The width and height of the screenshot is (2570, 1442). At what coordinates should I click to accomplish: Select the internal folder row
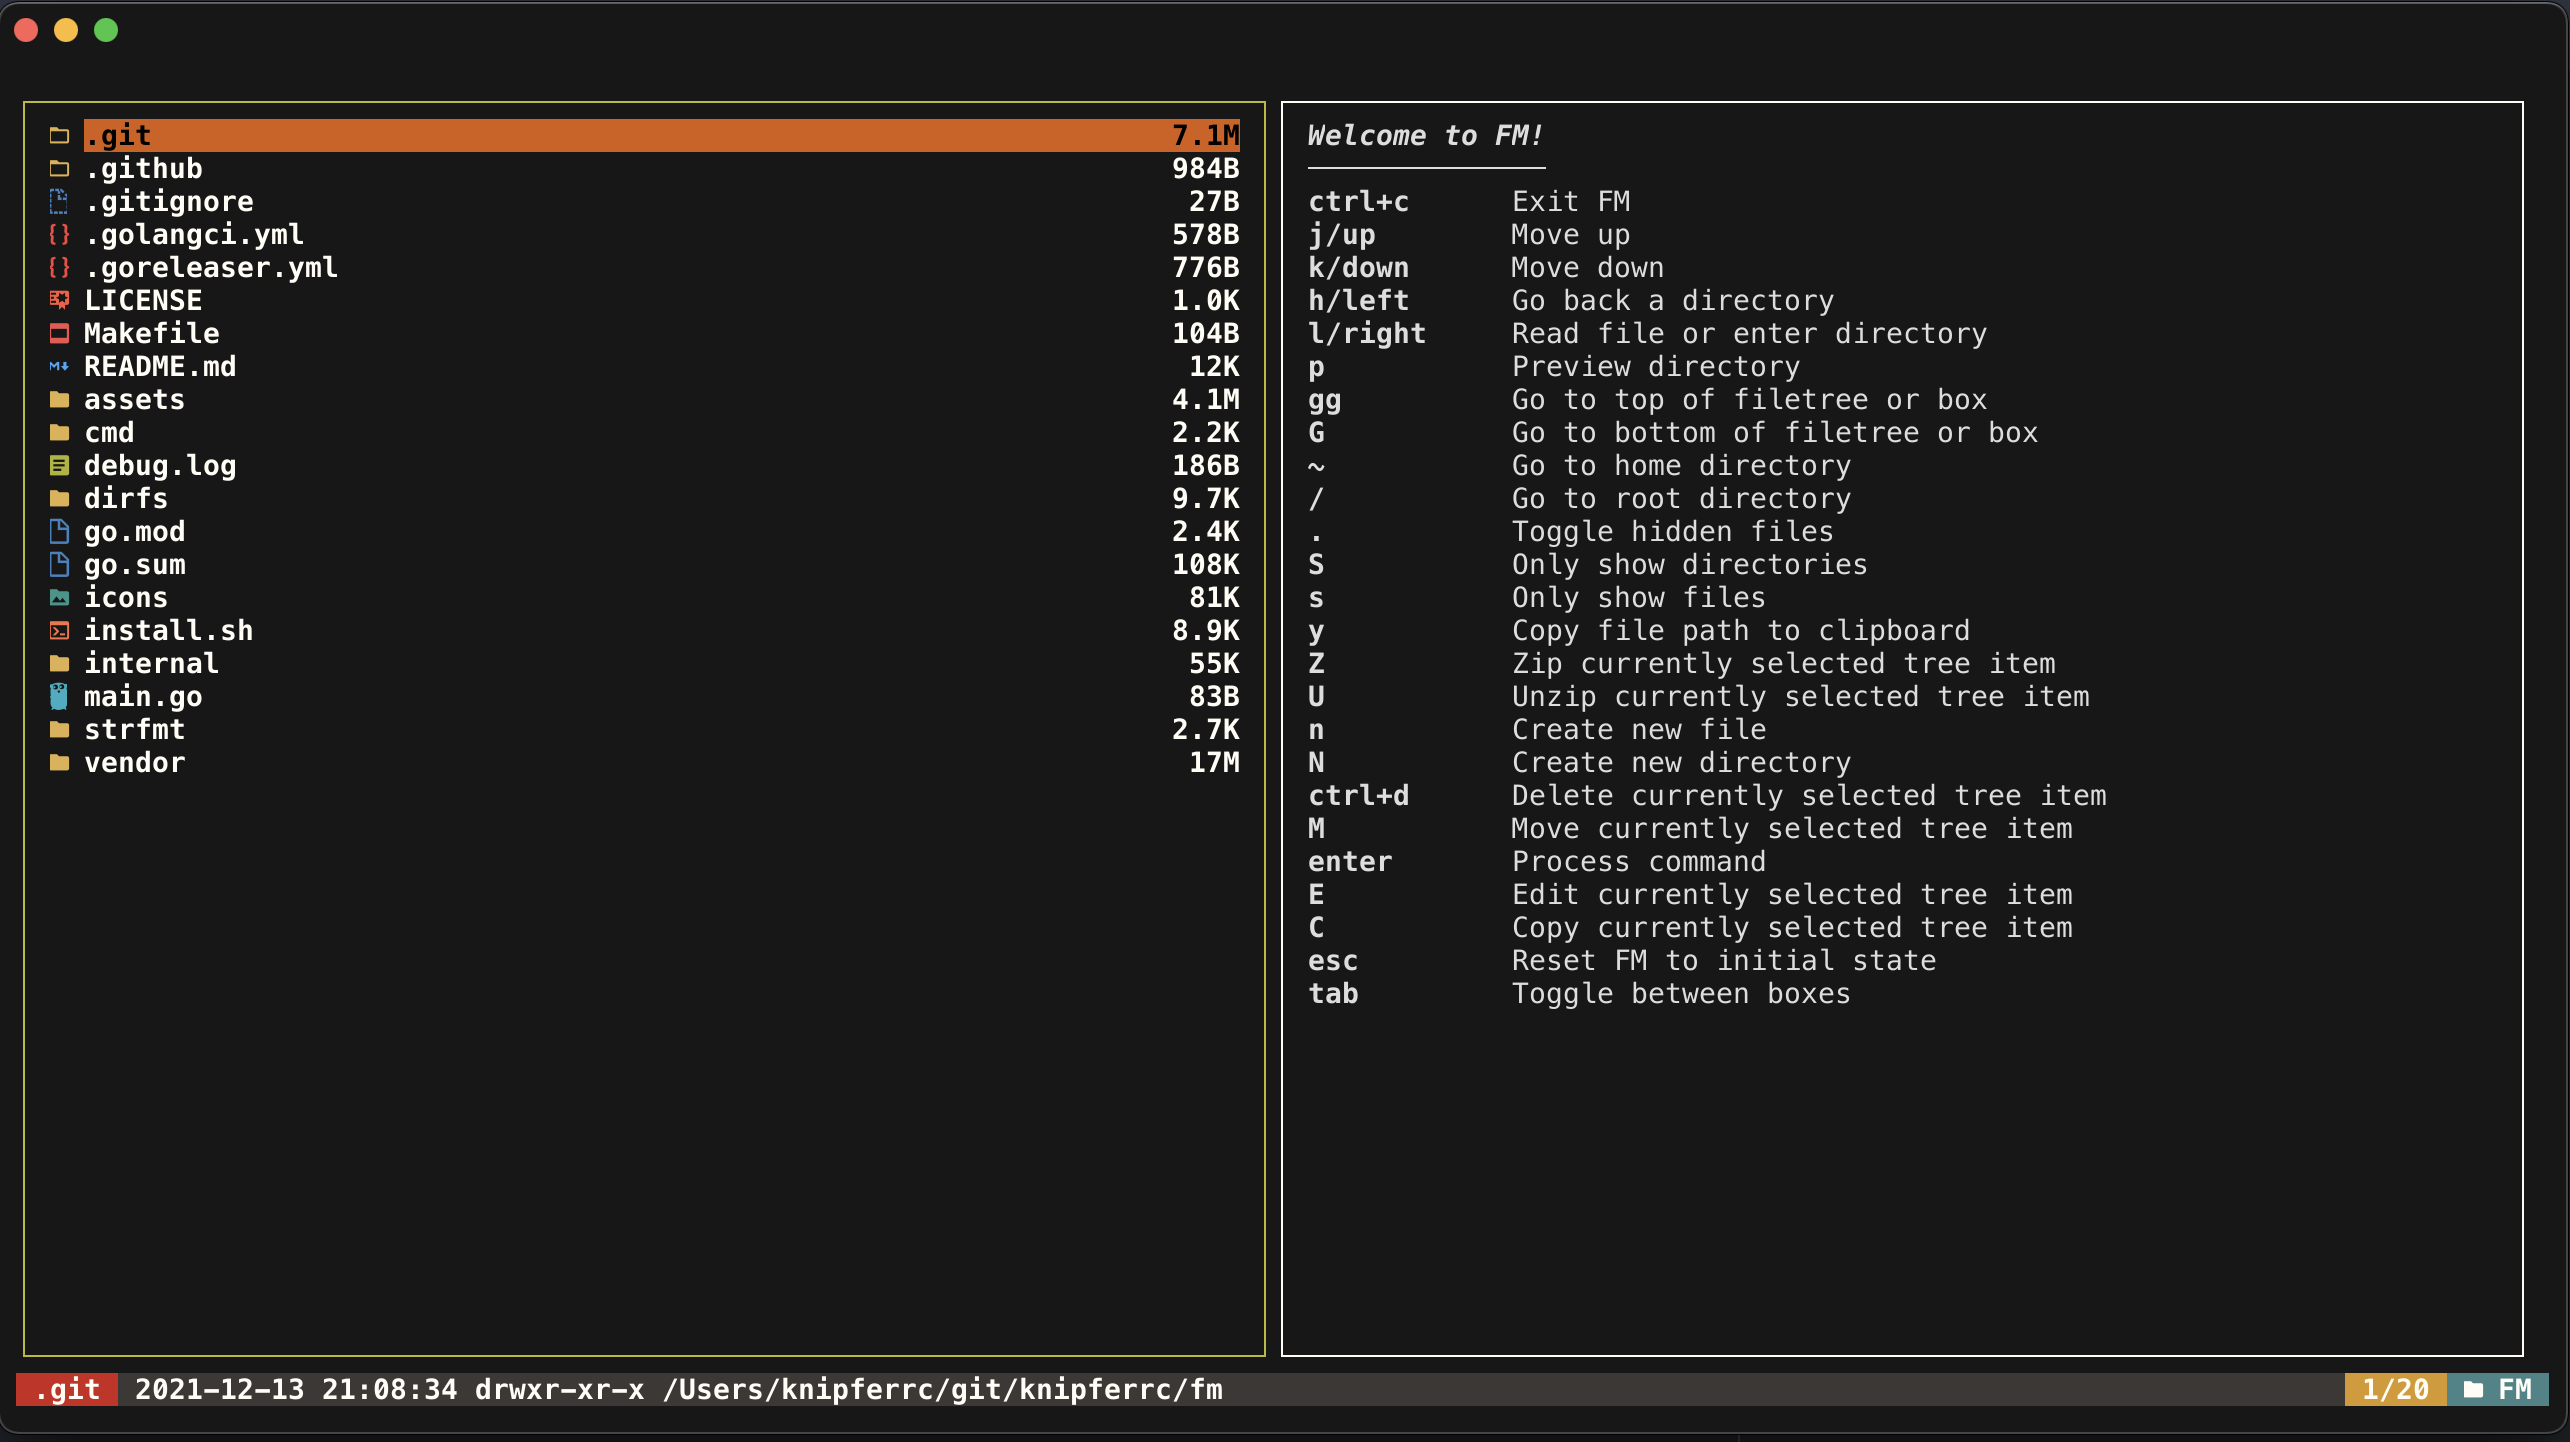tap(151, 664)
